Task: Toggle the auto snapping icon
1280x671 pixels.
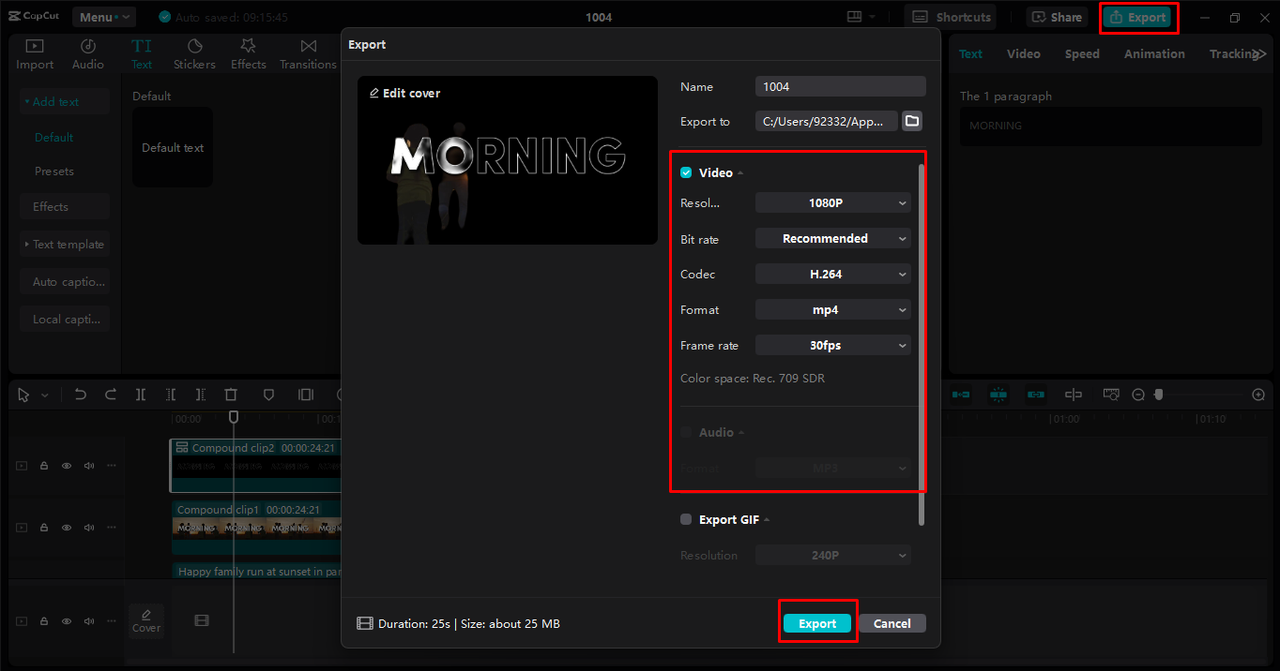Action: [998, 395]
